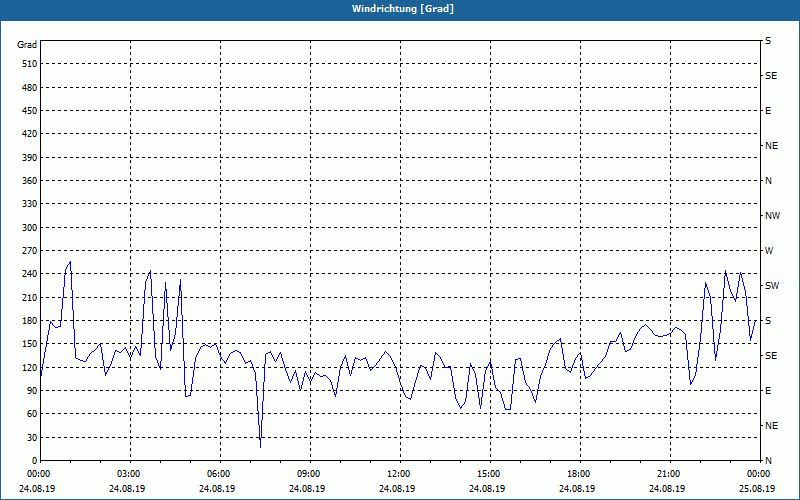This screenshot has height=500, width=800.
Task: Select the 25.08.19 date label
Action: 757,489
